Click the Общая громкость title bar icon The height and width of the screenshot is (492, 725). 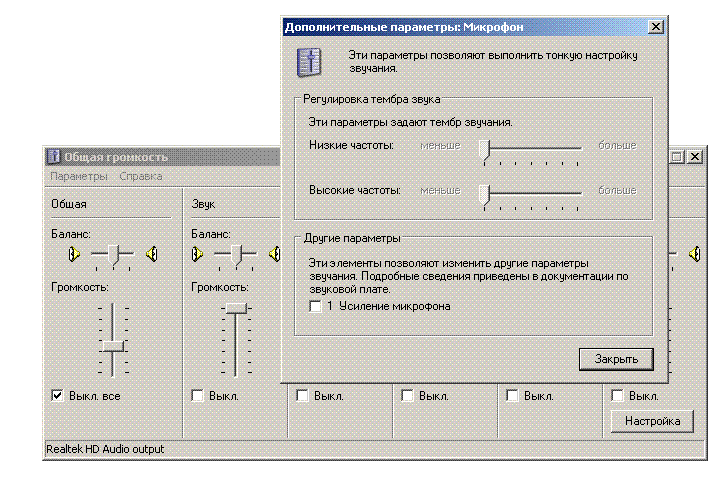click(x=54, y=157)
